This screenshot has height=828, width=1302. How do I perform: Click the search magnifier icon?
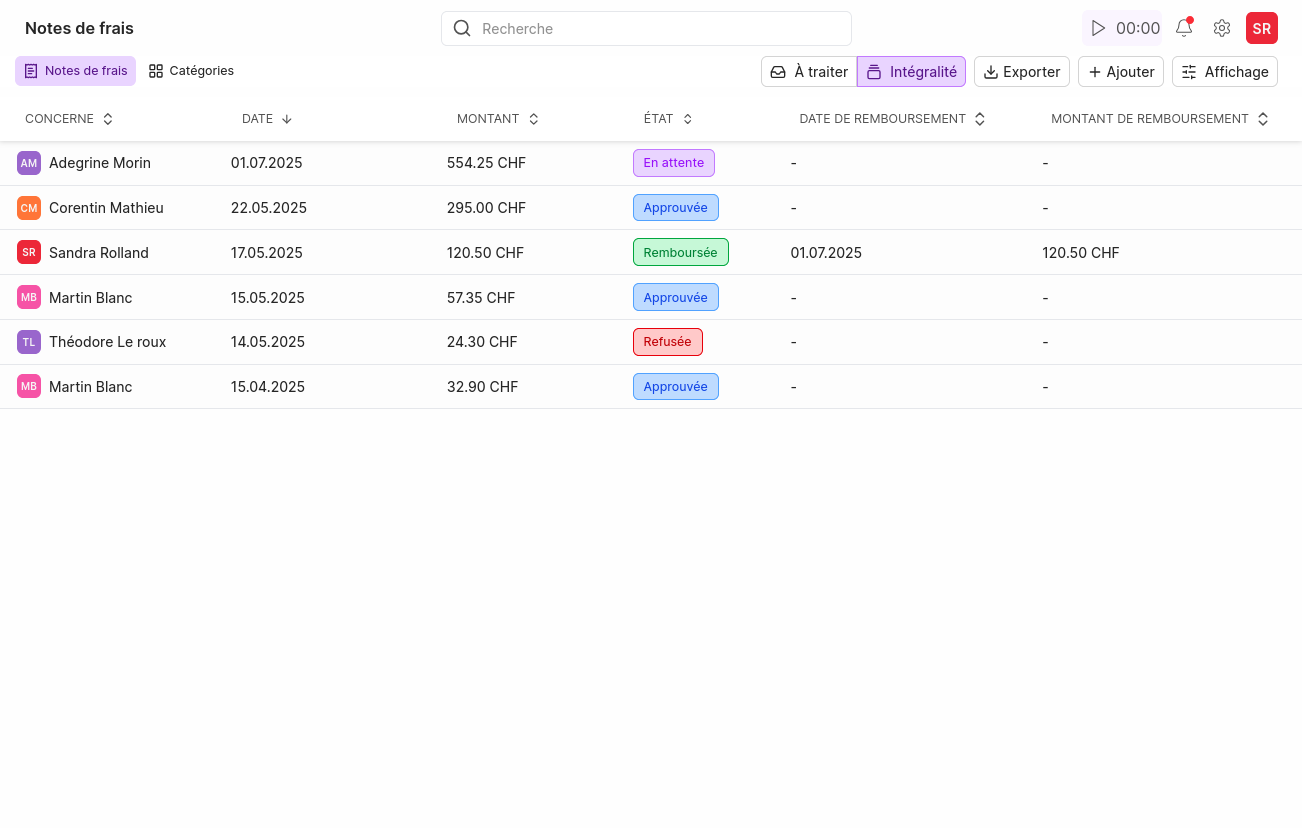[462, 28]
